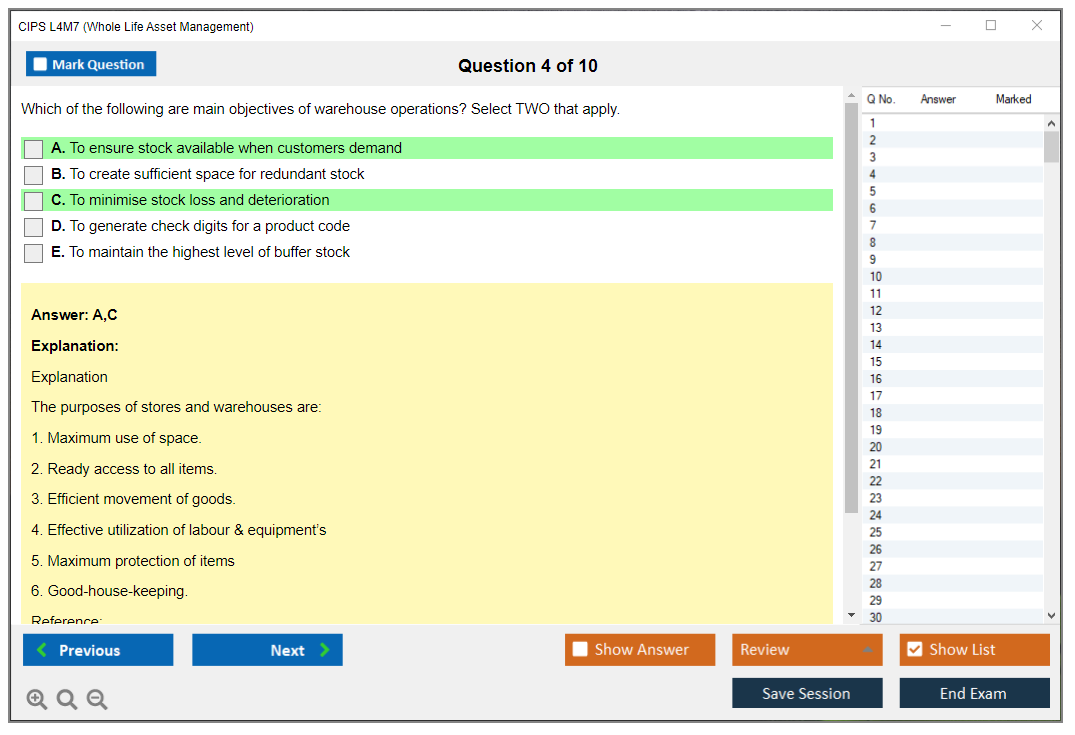Click the Marked column header
Viewport: 1075px width, 735px height.
pos(1012,99)
